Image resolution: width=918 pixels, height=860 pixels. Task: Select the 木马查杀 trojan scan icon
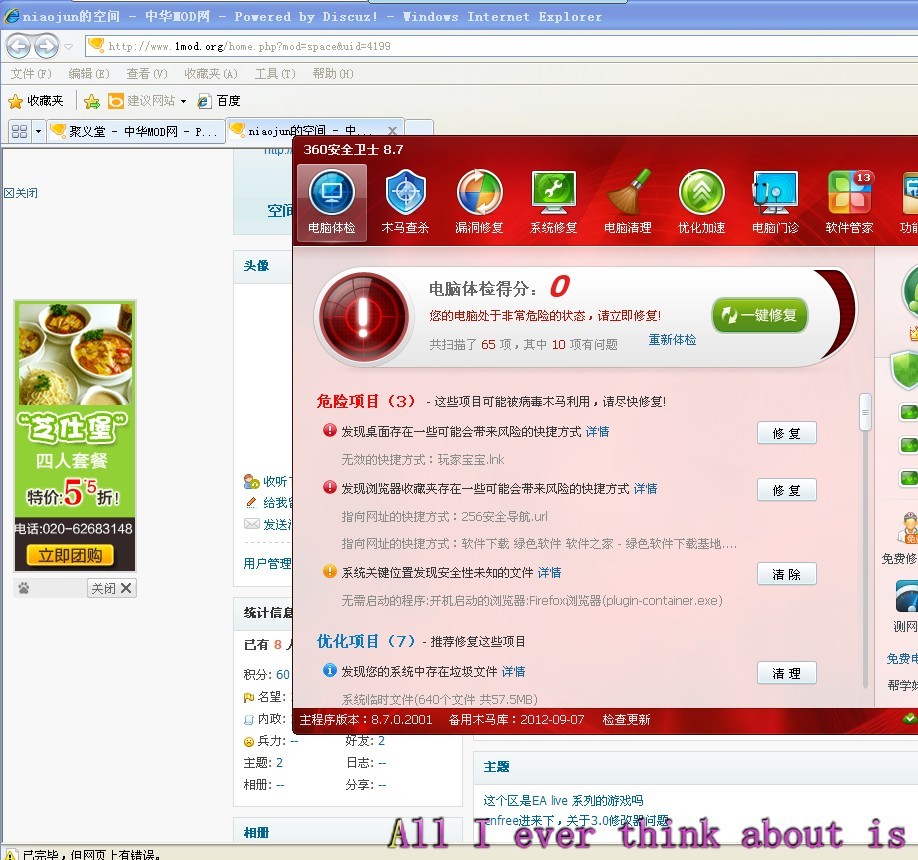point(405,198)
